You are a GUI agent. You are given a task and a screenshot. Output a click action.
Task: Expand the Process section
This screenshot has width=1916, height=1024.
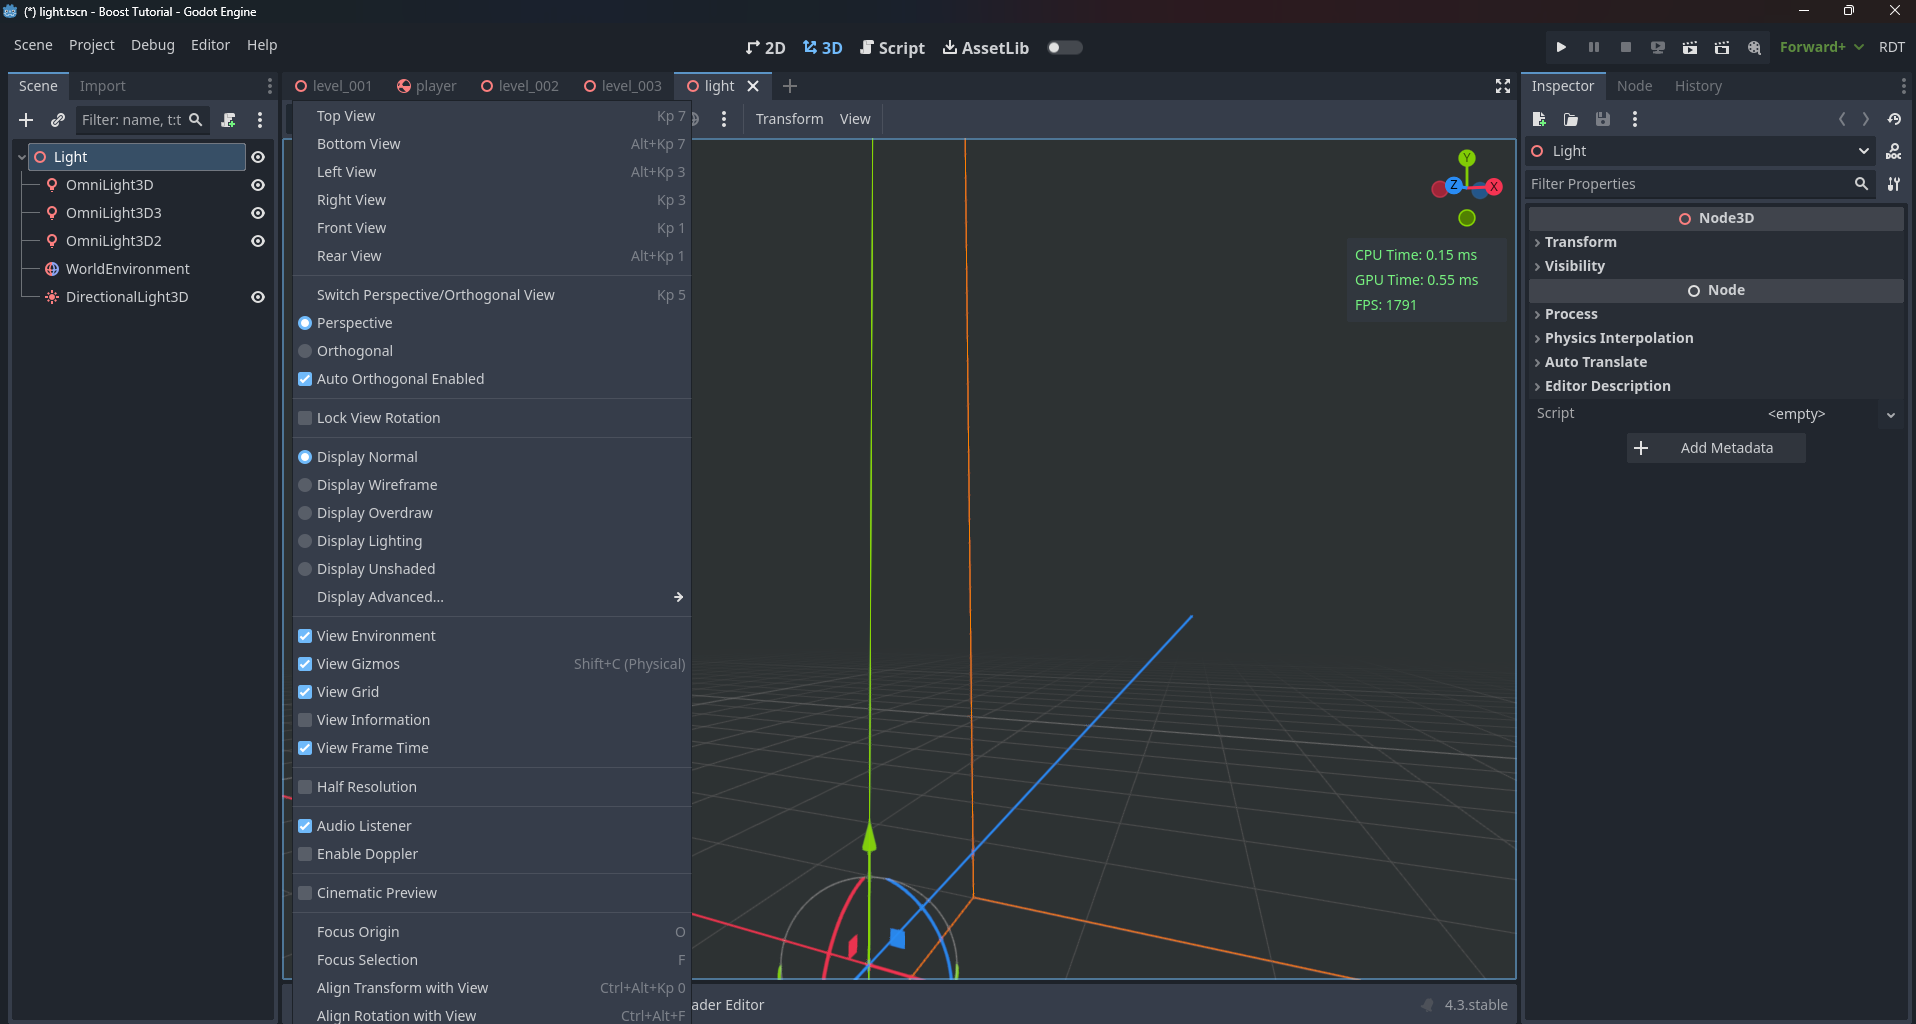1716,314
